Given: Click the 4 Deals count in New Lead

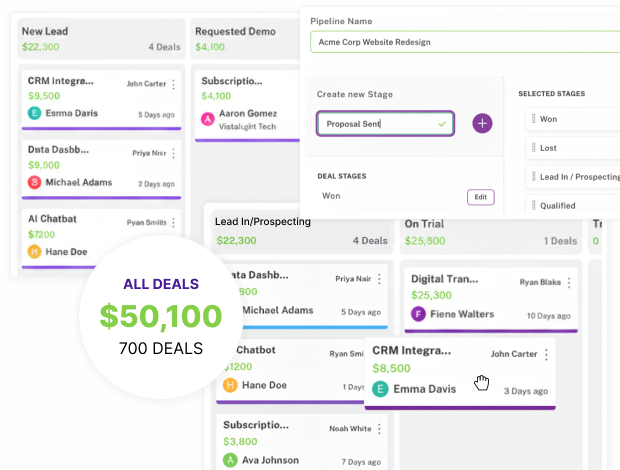Looking at the screenshot, I should click(164, 47).
